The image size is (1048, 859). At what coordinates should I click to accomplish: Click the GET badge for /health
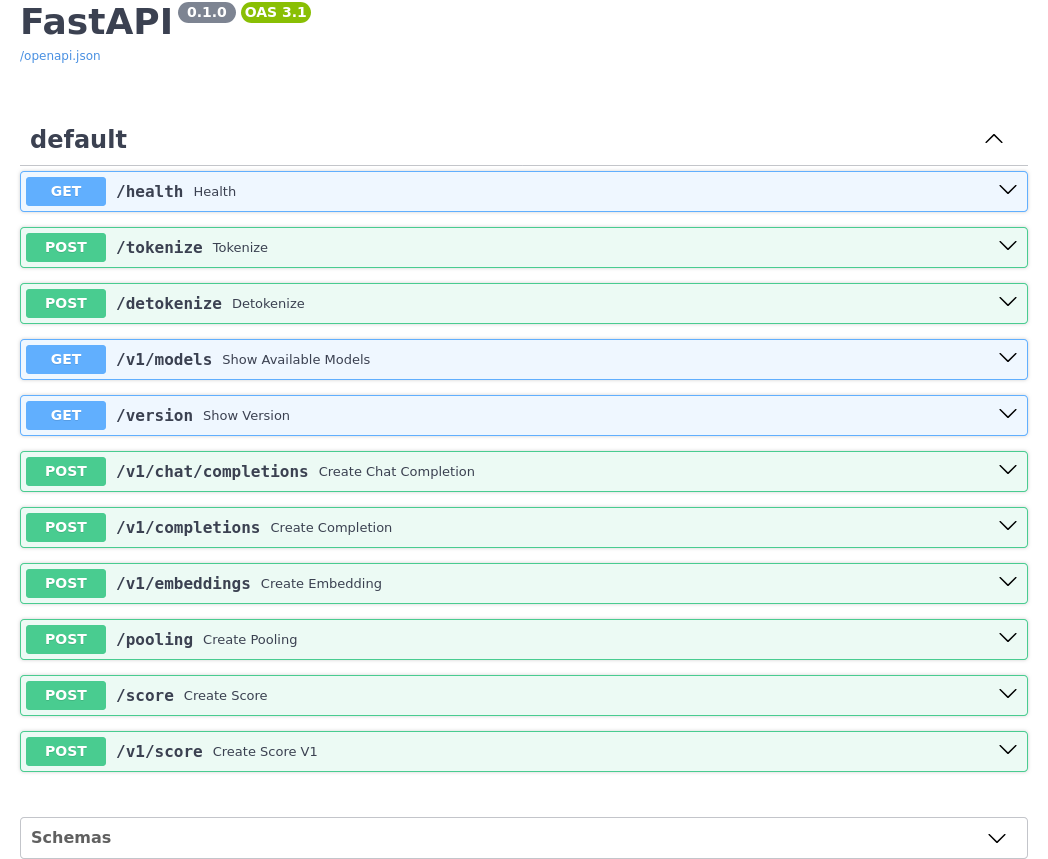66,191
